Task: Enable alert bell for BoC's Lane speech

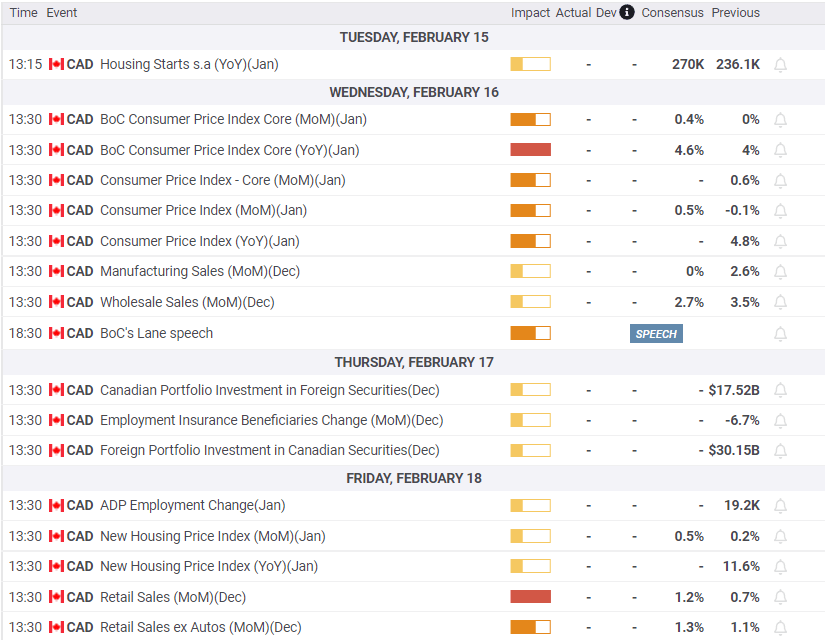Action: tap(781, 334)
